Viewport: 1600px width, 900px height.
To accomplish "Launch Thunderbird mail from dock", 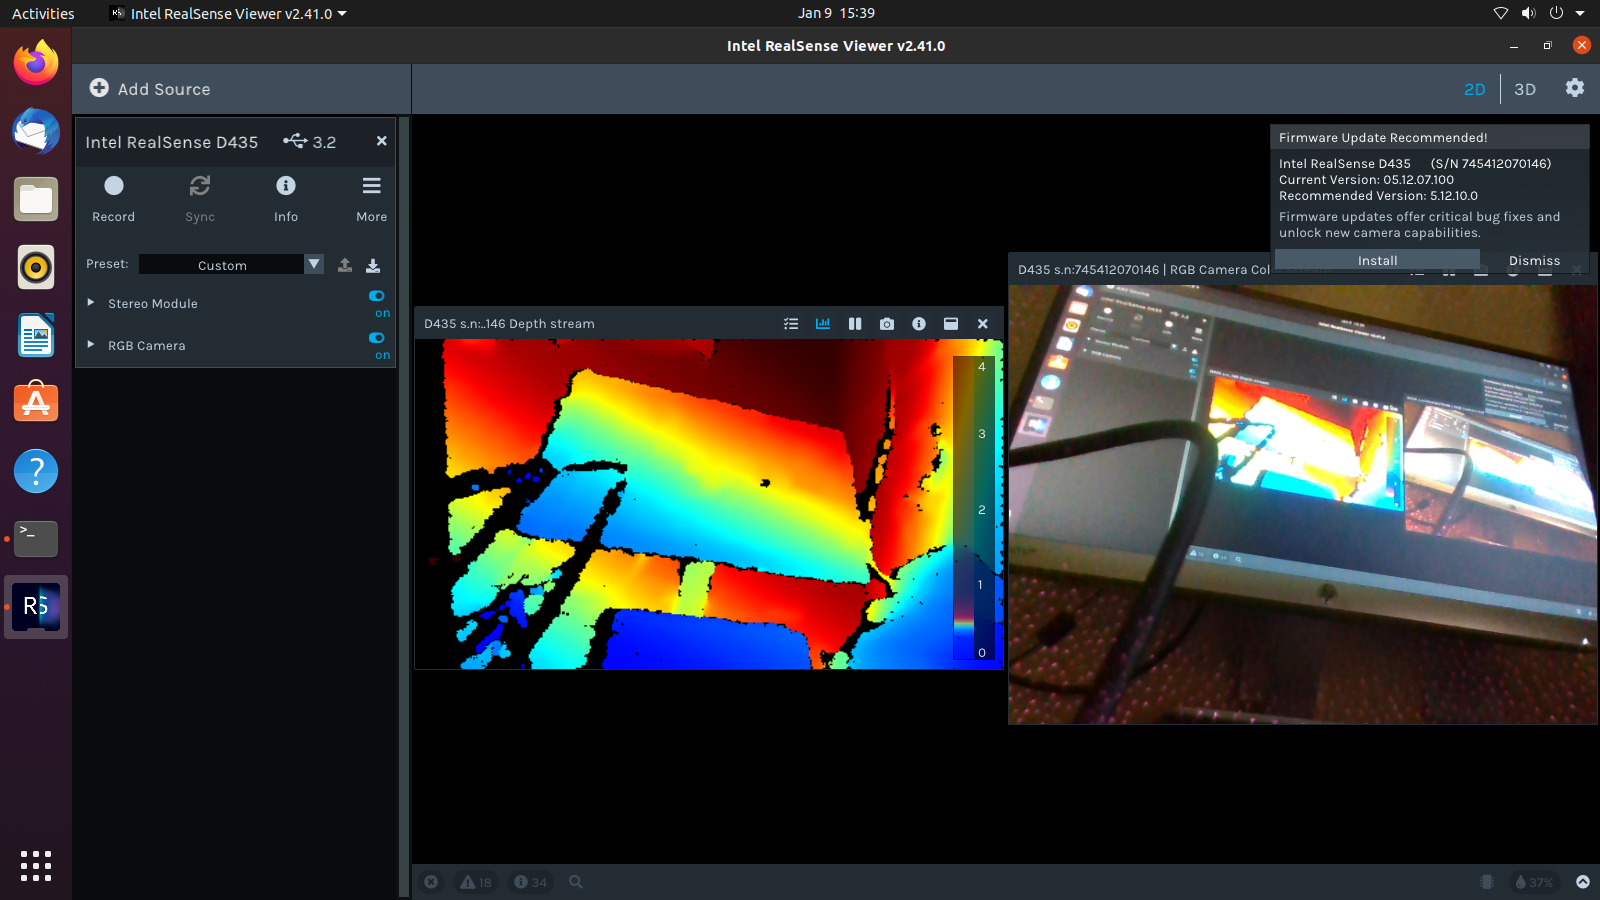I will click(36, 131).
